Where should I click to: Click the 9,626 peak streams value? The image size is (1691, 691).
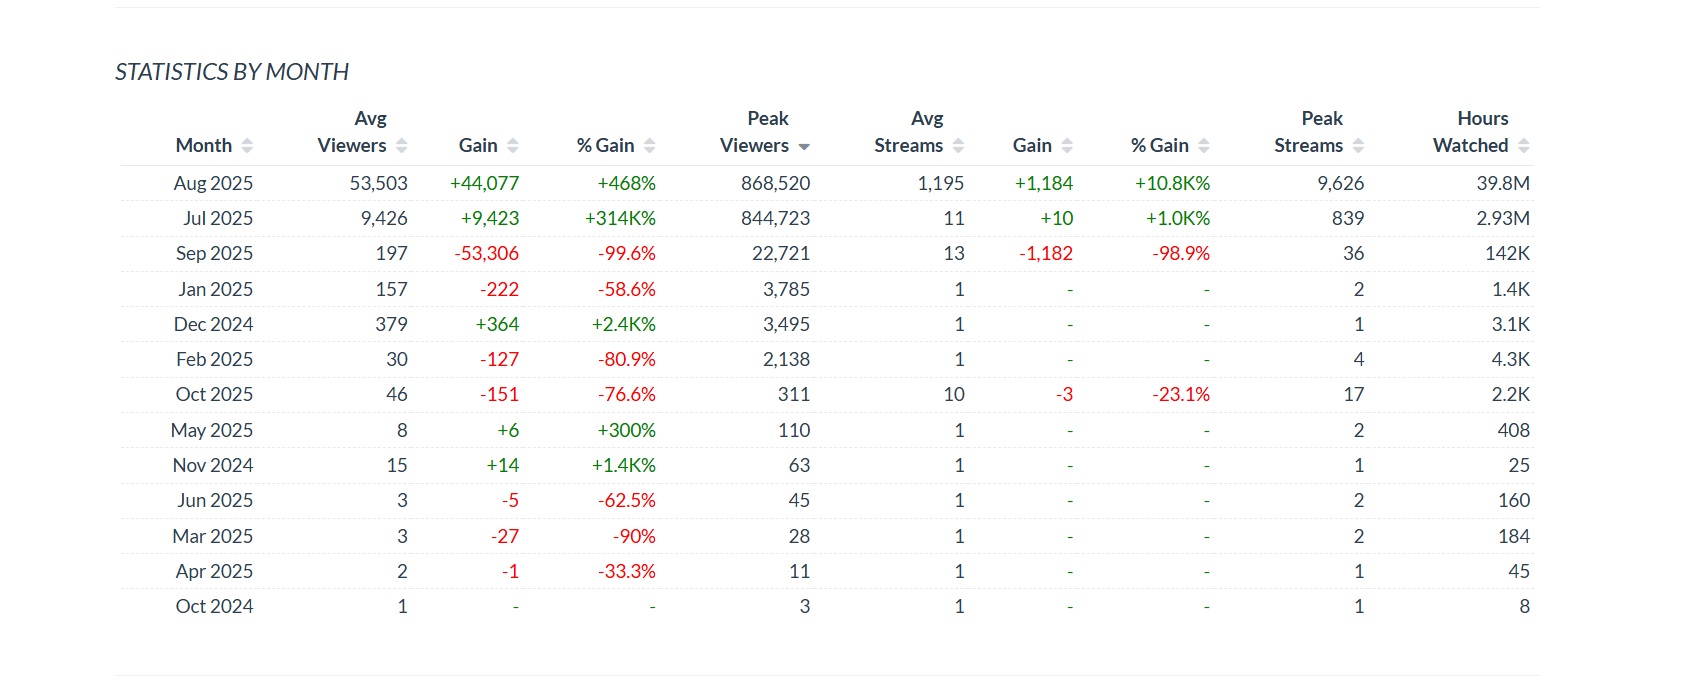pyautogui.click(x=1340, y=183)
